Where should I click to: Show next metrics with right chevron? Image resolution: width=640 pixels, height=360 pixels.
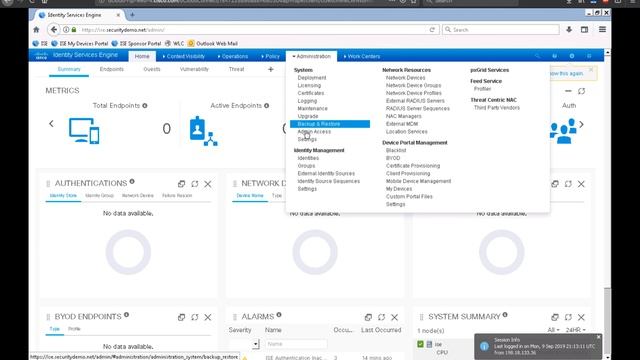pos(582,124)
